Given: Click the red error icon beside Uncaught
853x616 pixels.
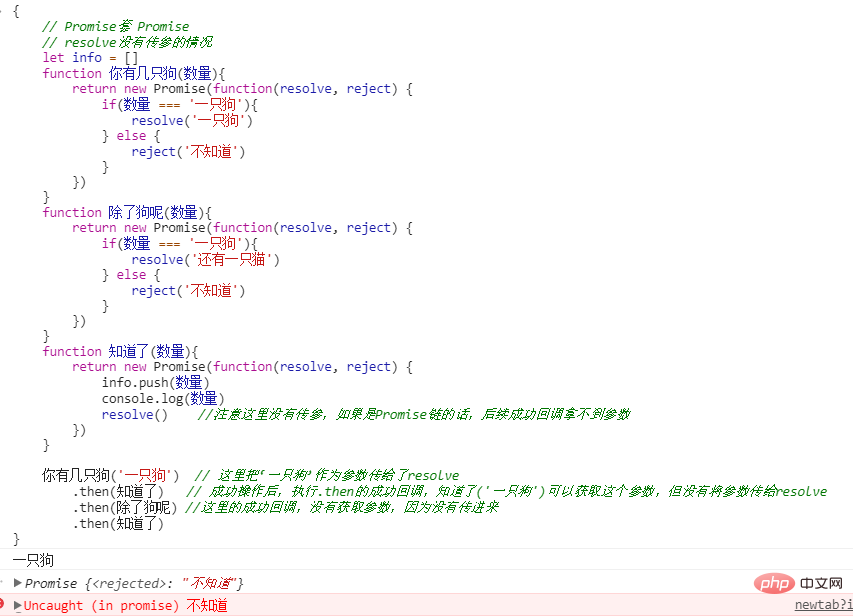Looking at the screenshot, I should click(2, 603).
